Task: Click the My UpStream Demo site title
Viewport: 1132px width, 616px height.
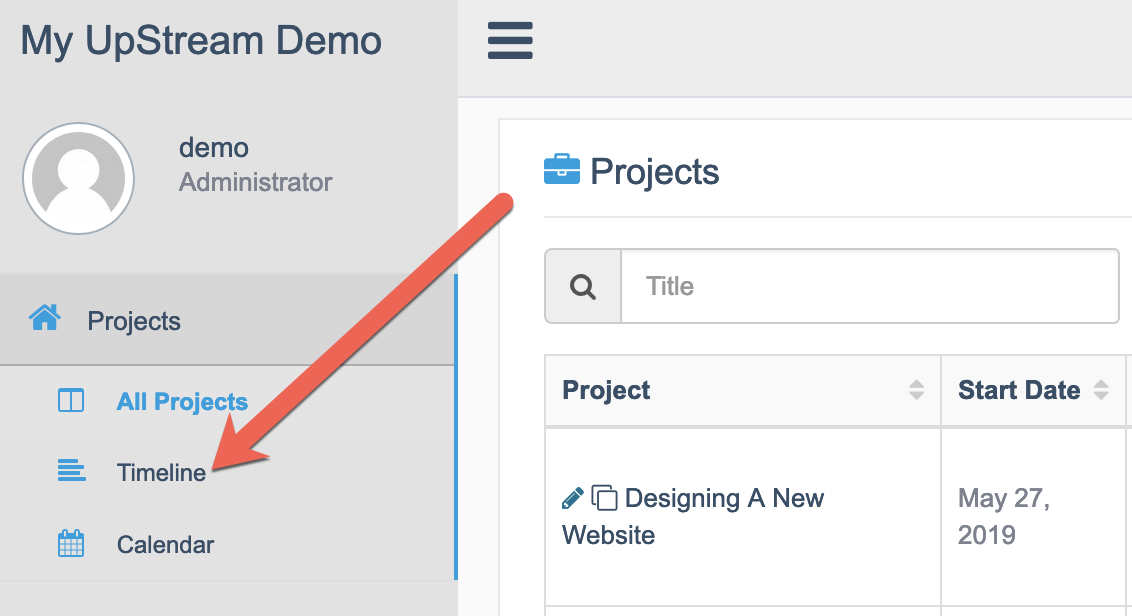Action: click(200, 41)
